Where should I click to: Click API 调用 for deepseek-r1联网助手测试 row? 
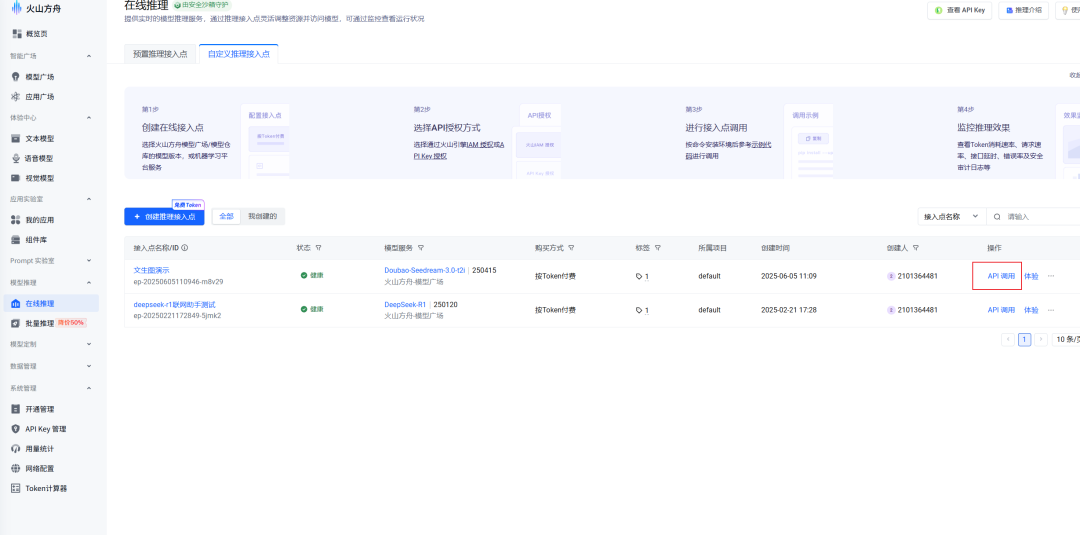[x=1001, y=310]
